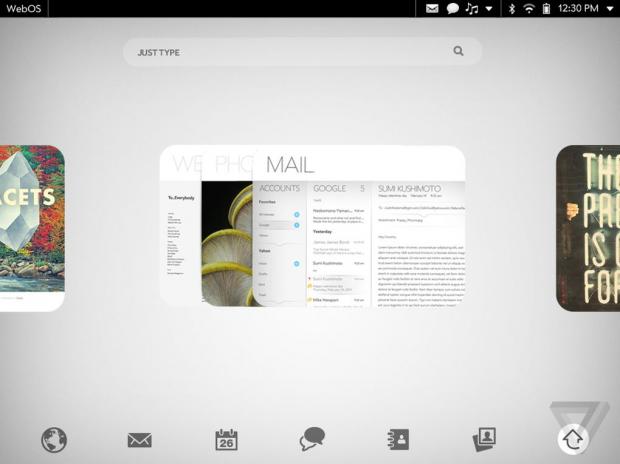The width and height of the screenshot is (620, 464).
Task: Expand the system menu arrow beside clock
Action: pyautogui.click(x=609, y=9)
